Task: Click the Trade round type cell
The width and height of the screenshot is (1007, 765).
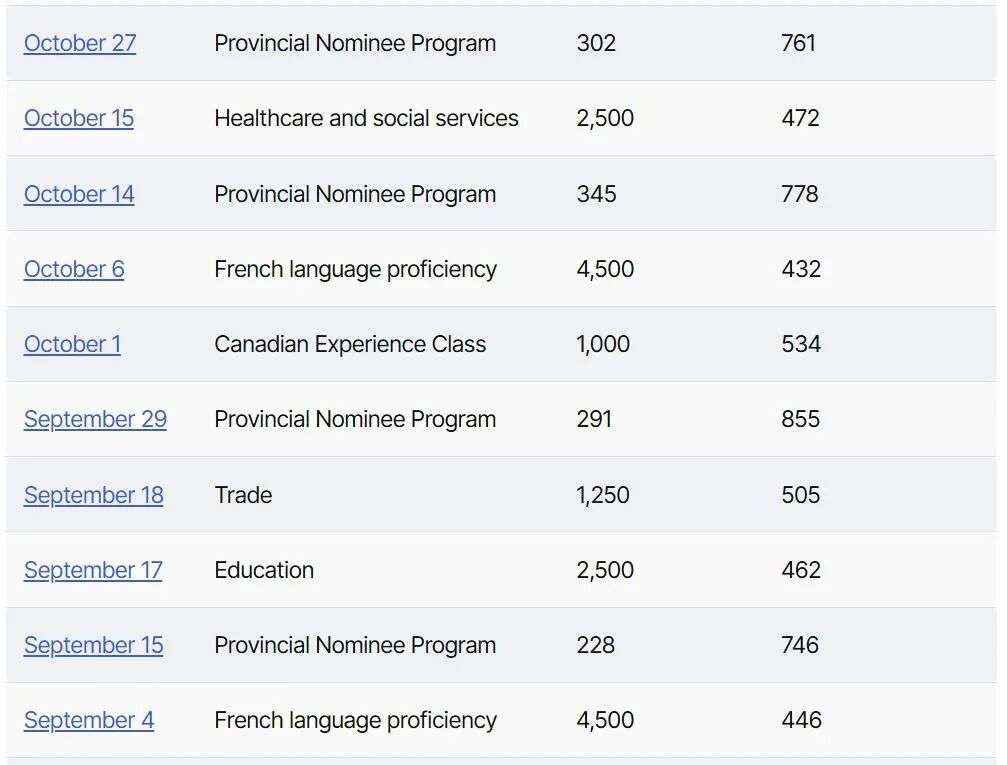Action: point(243,495)
